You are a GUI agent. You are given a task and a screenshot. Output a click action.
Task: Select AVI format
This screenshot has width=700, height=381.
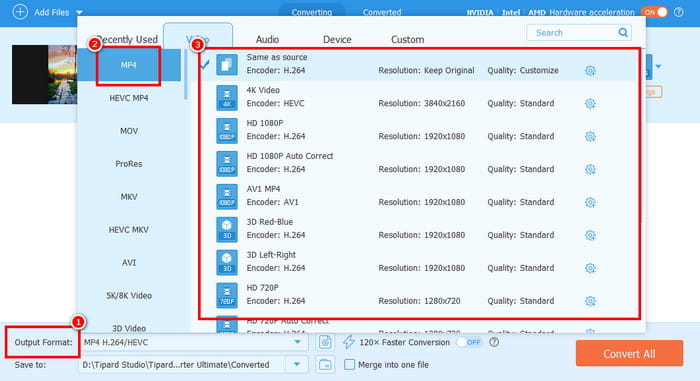(x=129, y=263)
